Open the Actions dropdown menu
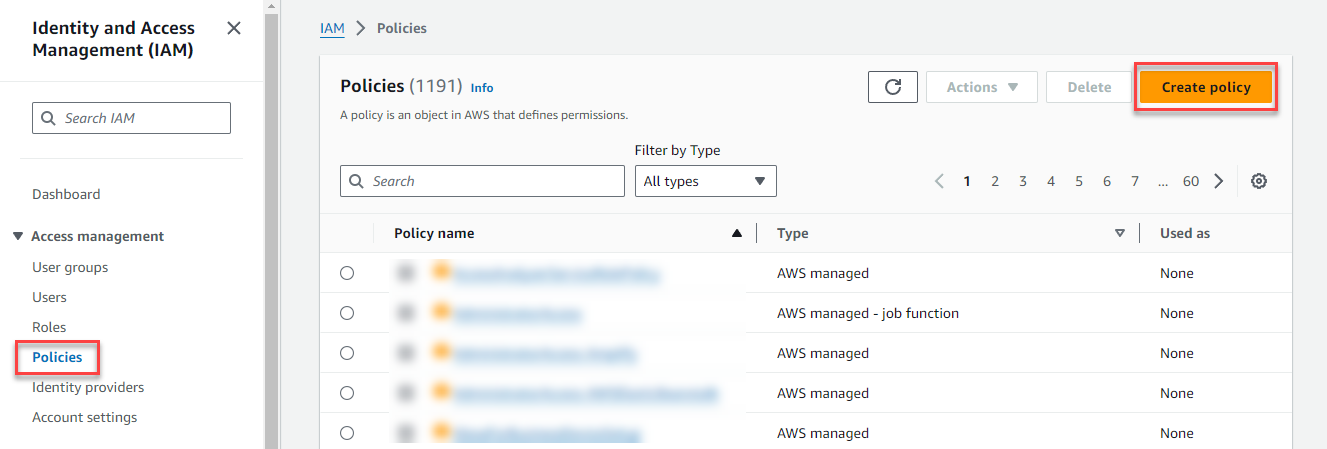Image resolution: width=1327 pixels, height=449 pixels. 981,87
